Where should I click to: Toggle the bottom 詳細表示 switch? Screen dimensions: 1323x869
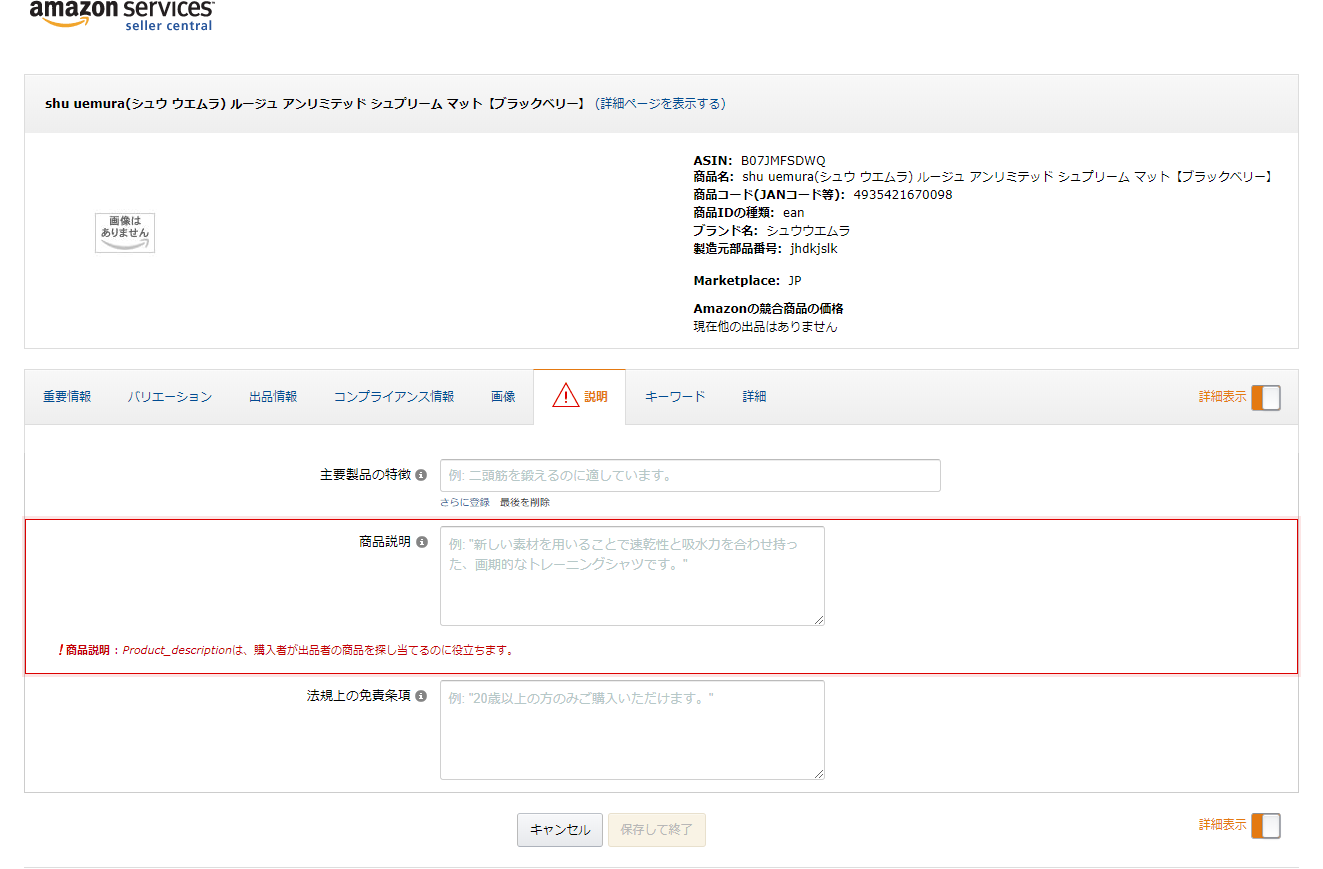pyautogui.click(x=1265, y=825)
